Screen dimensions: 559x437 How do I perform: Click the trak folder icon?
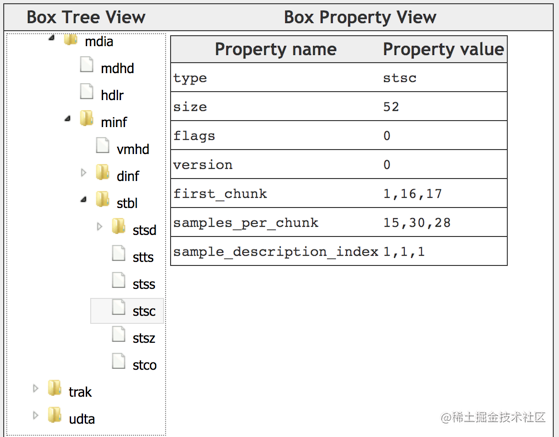(x=55, y=388)
